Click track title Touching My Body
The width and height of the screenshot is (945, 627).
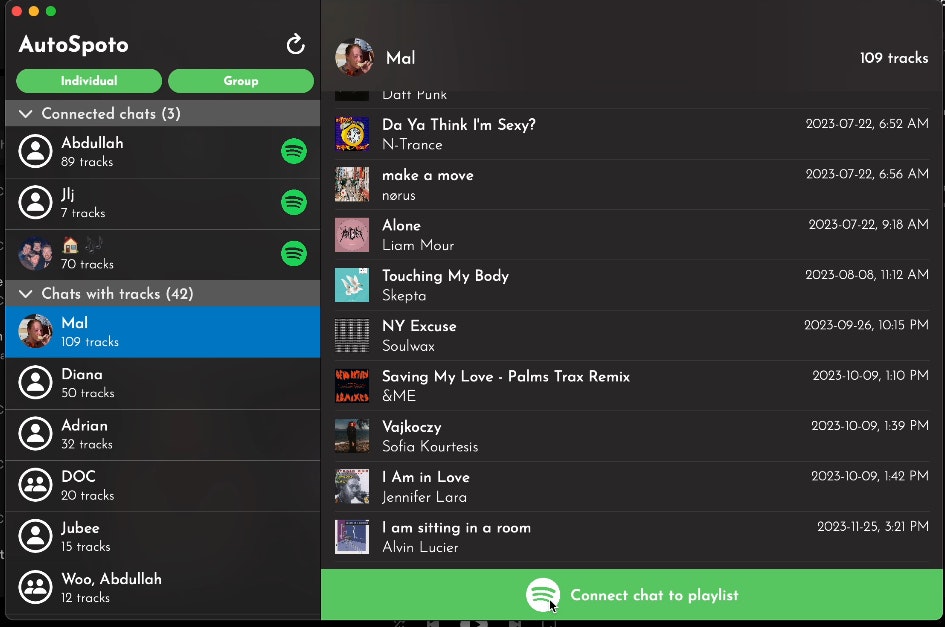point(445,276)
